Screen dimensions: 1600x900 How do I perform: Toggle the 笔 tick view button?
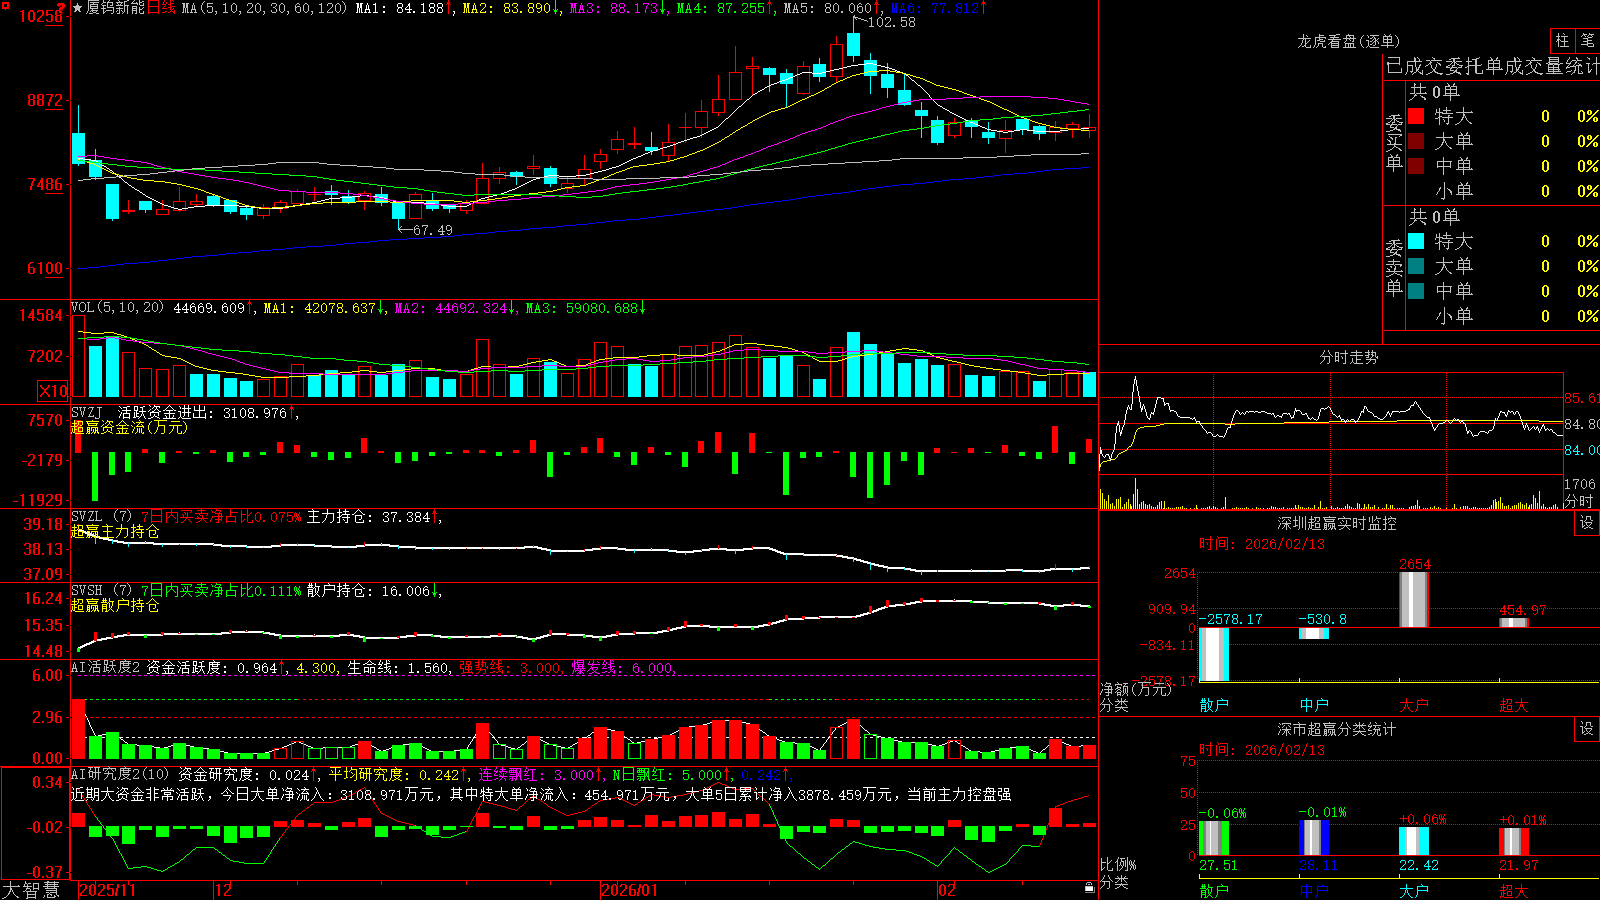(1587, 40)
